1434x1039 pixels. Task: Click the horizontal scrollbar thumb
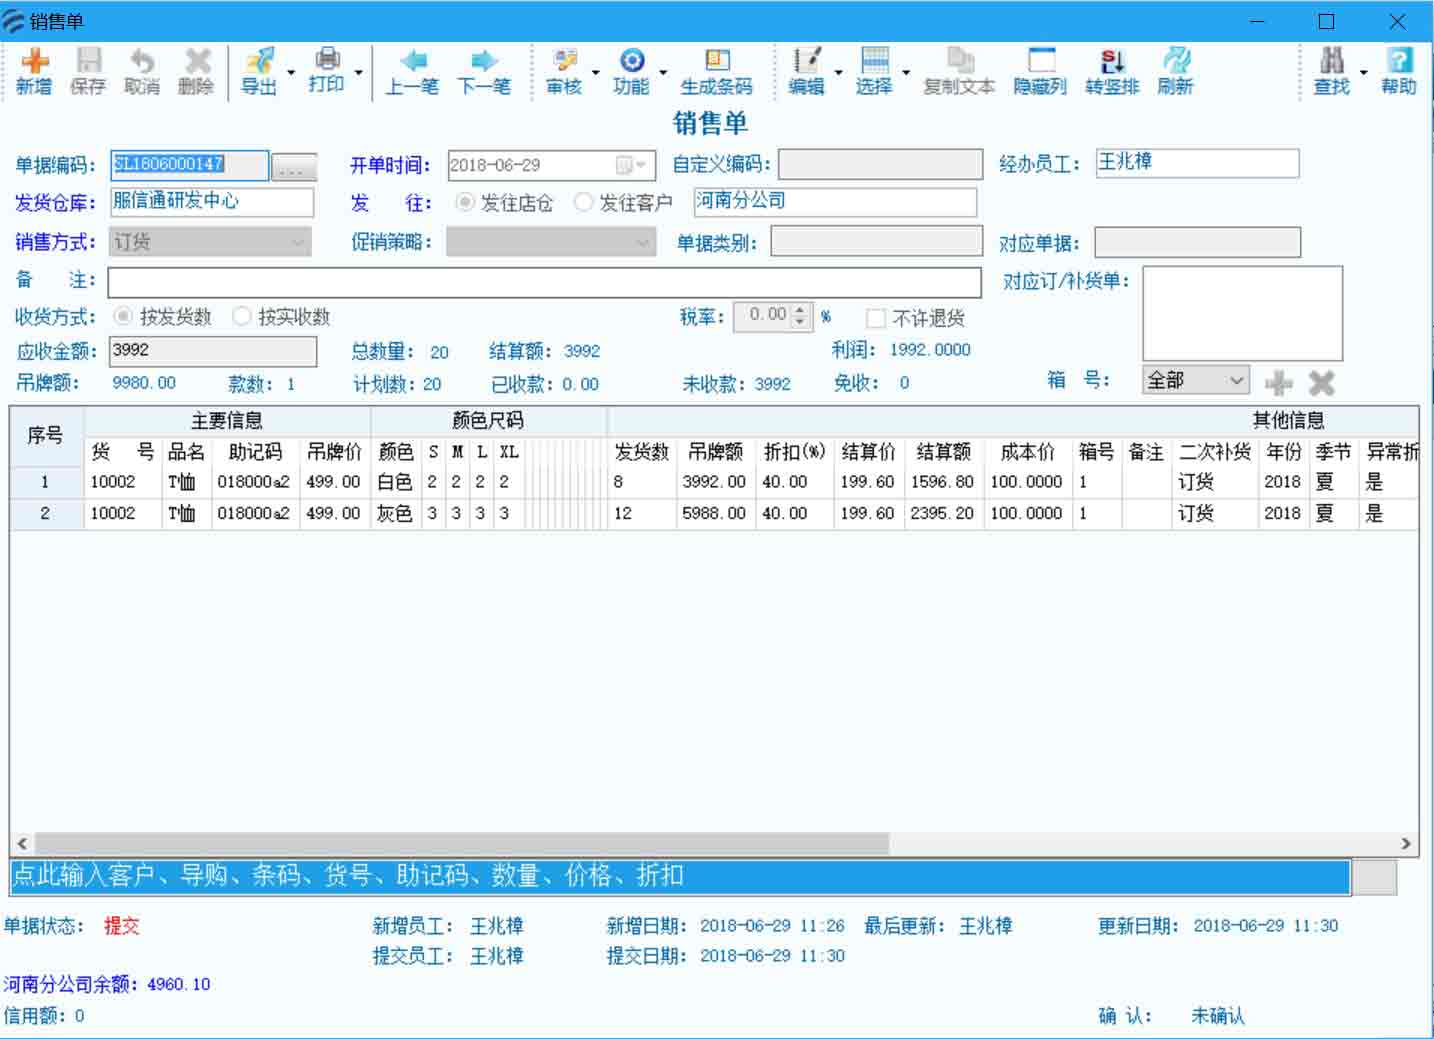[x=461, y=843]
